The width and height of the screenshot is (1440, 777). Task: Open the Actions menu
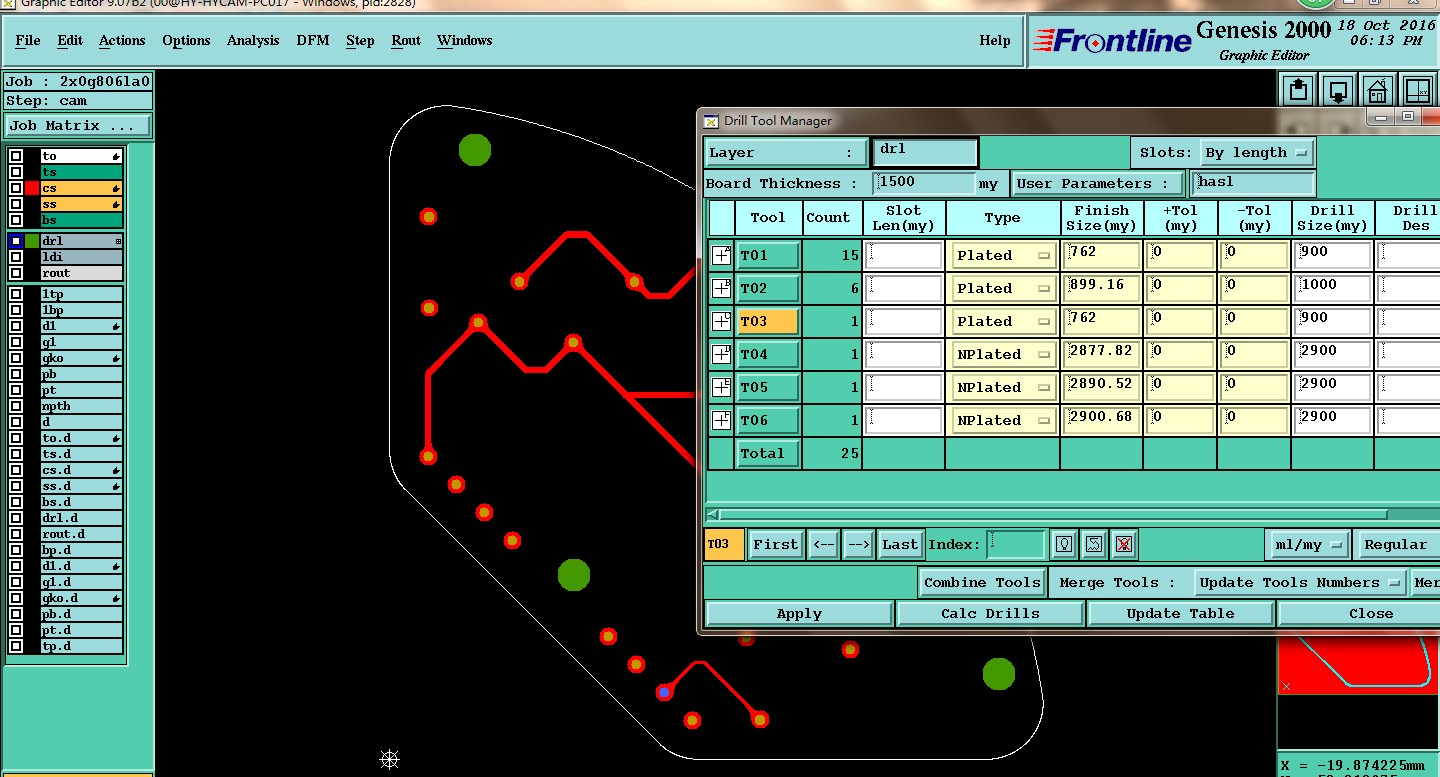point(122,40)
